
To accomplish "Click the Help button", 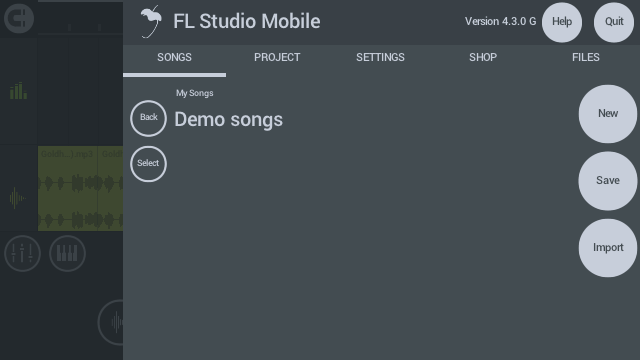I will coord(562,22).
